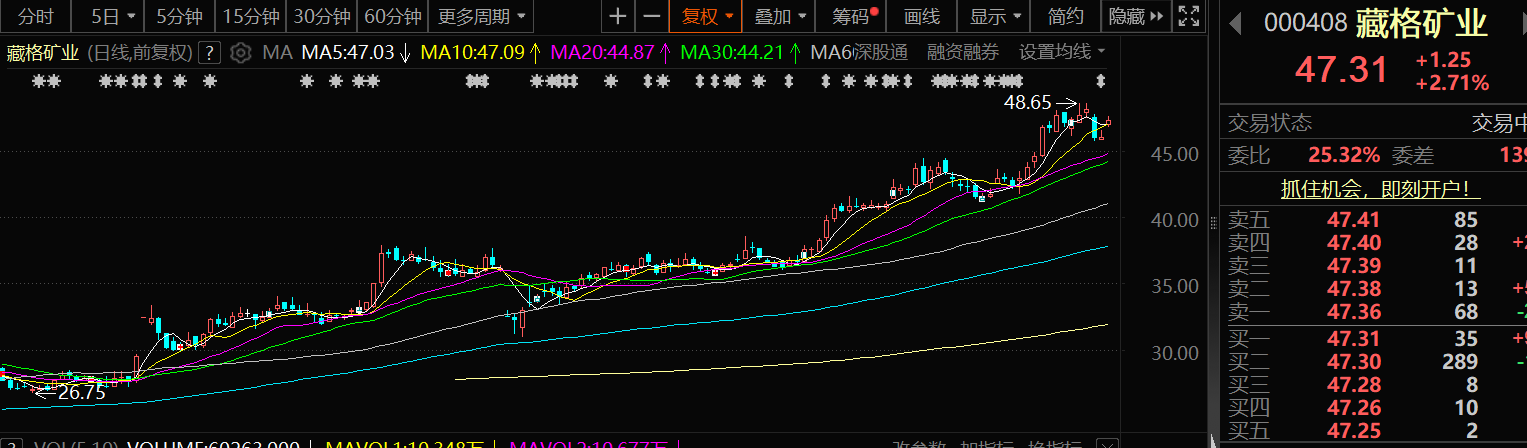Switch to the 分时 intraday tab
The width and height of the screenshot is (1527, 448).
pyautogui.click(x=36, y=16)
